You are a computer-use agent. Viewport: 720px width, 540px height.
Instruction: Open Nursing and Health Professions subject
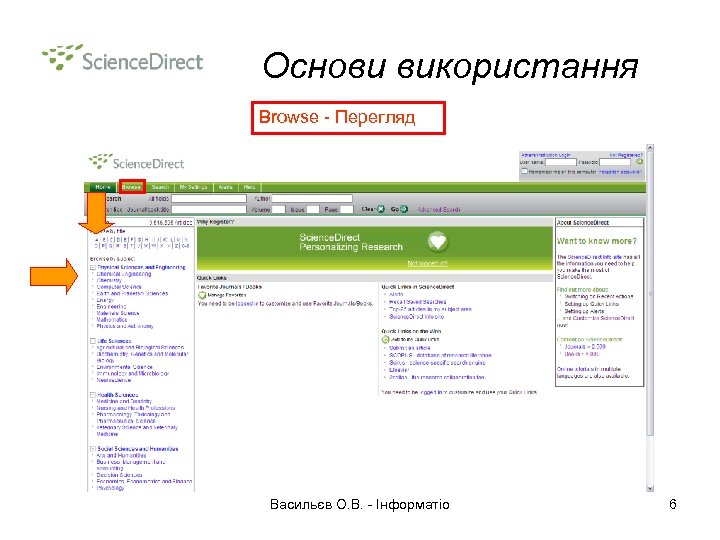pos(135,408)
